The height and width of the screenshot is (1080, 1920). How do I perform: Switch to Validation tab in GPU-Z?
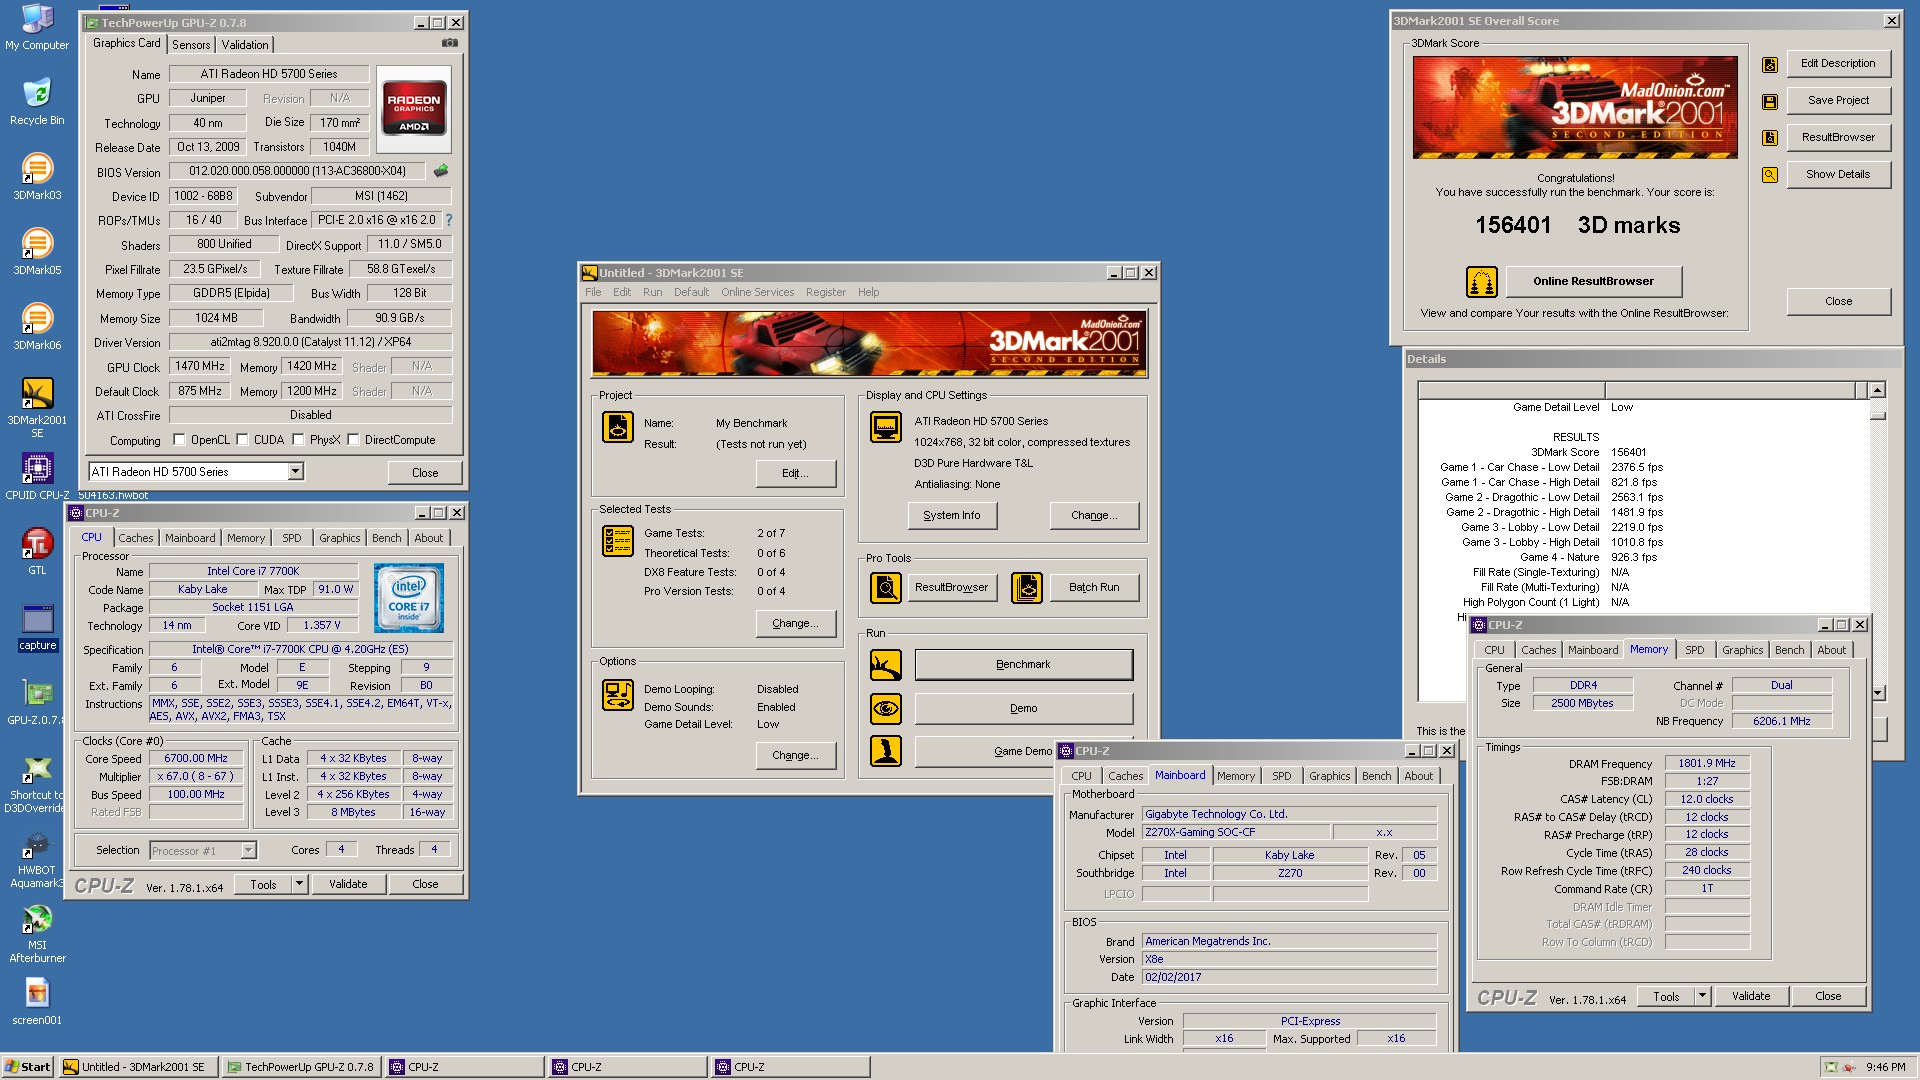point(245,45)
